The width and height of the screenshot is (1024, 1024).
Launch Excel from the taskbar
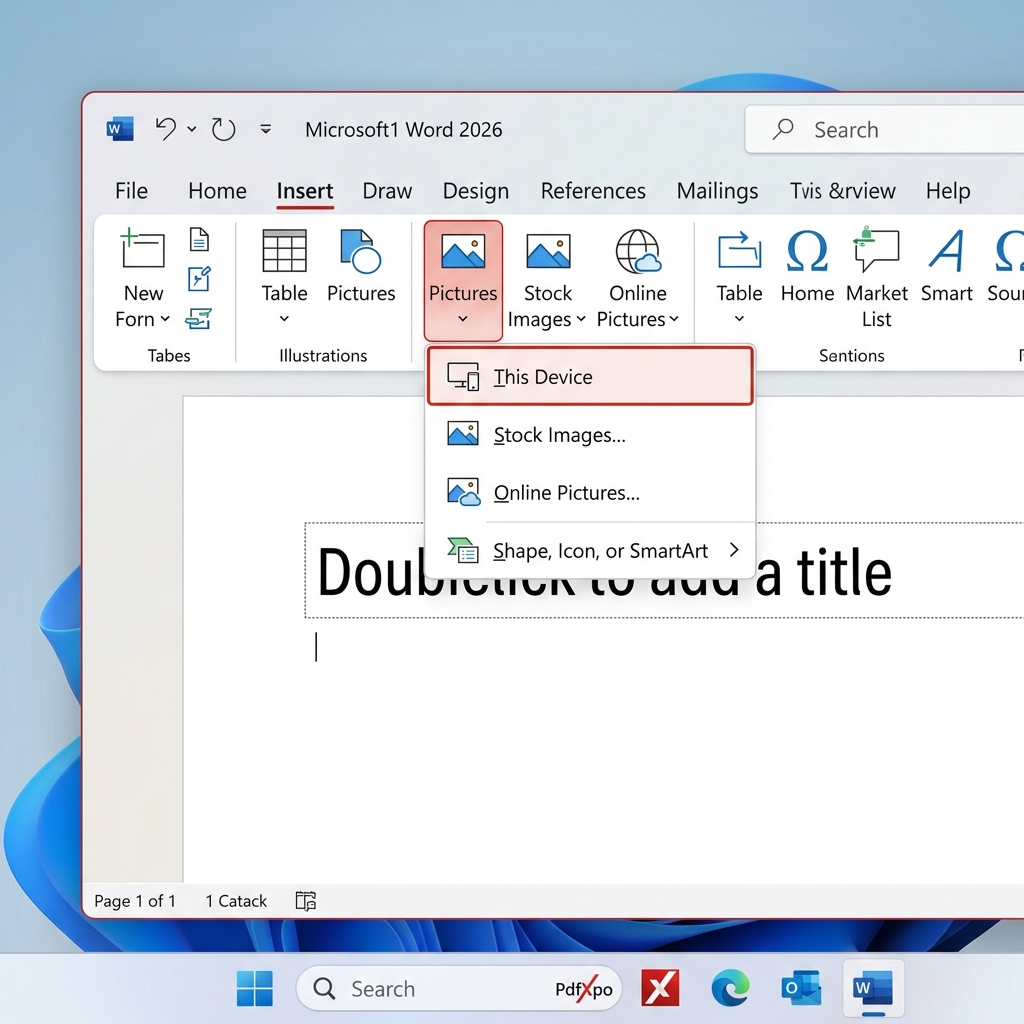[x=660, y=988]
